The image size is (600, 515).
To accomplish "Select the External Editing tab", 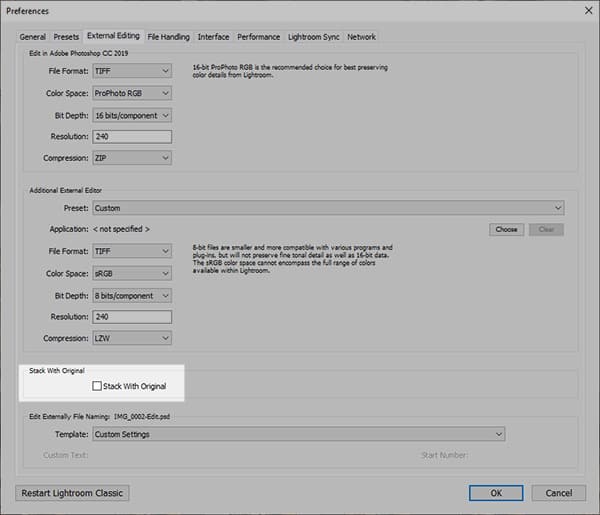I will tap(113, 36).
